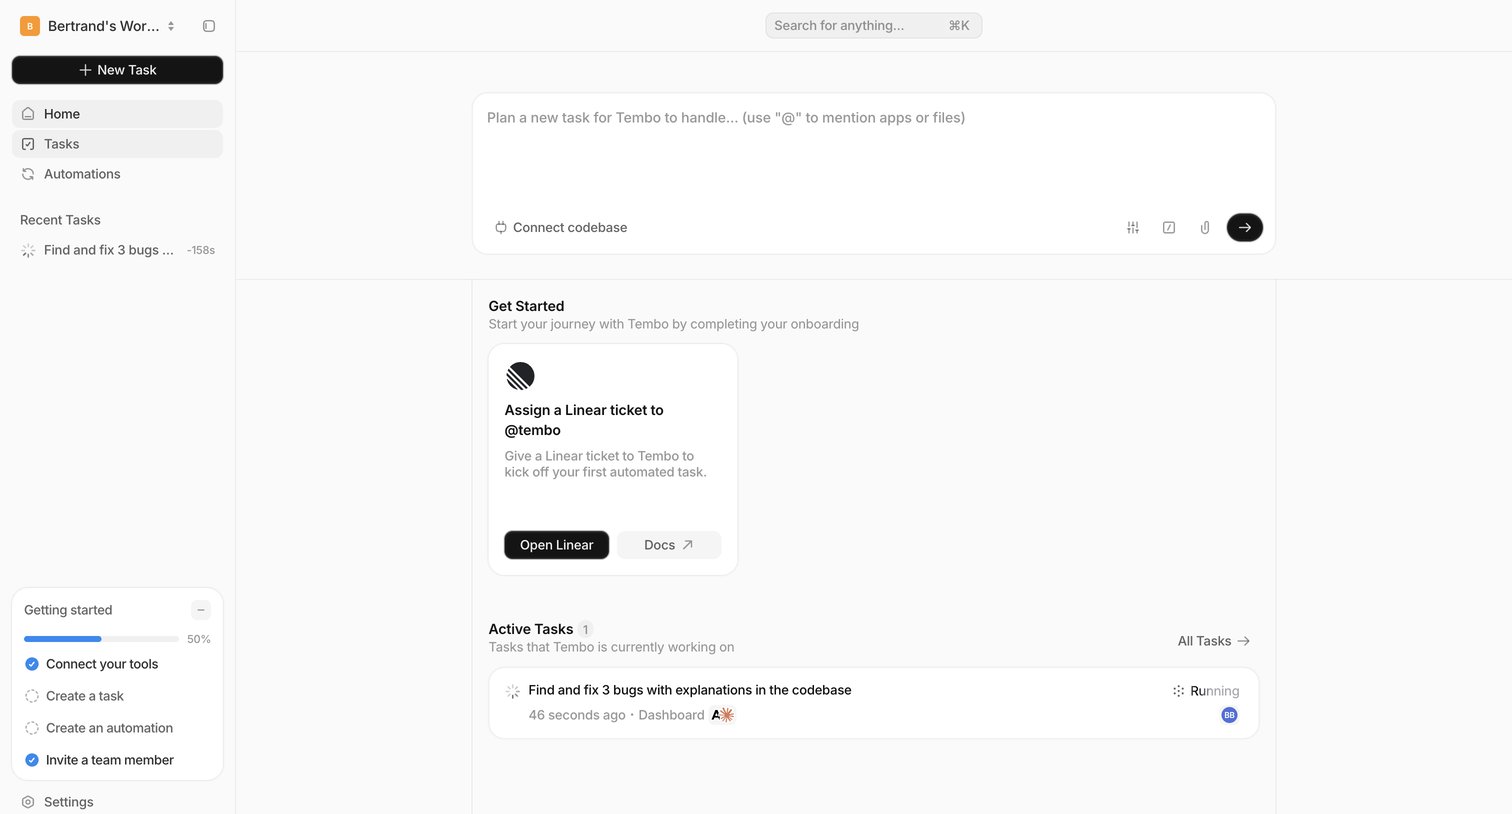Click the Running status indicator
1512x814 pixels.
pyautogui.click(x=1206, y=691)
